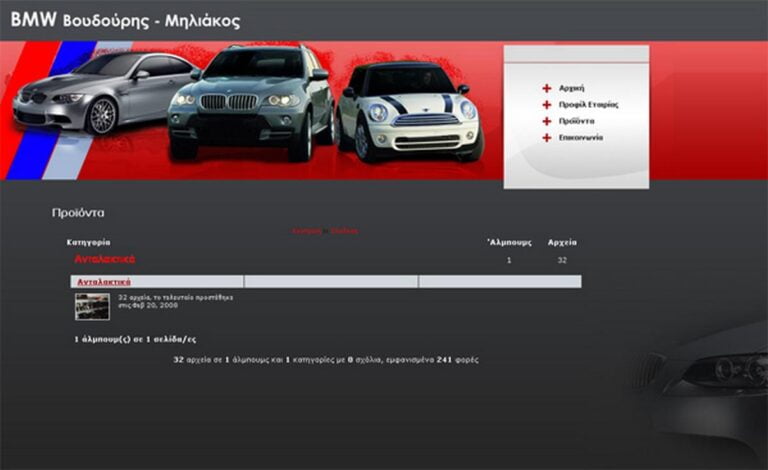Image resolution: width=768 pixels, height=470 pixels.
Task: Click the BMW Βουδούρης - Μηλιάκος site title
Action: (x=125, y=20)
